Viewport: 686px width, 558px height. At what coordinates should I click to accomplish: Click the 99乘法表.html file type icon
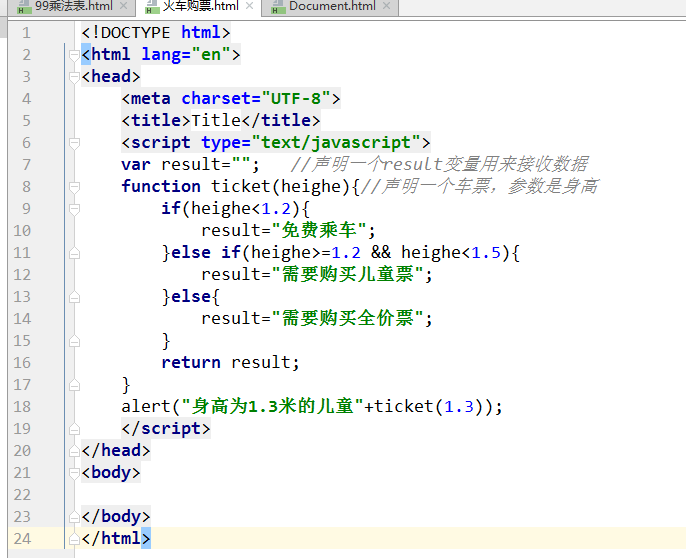click(x=24, y=7)
